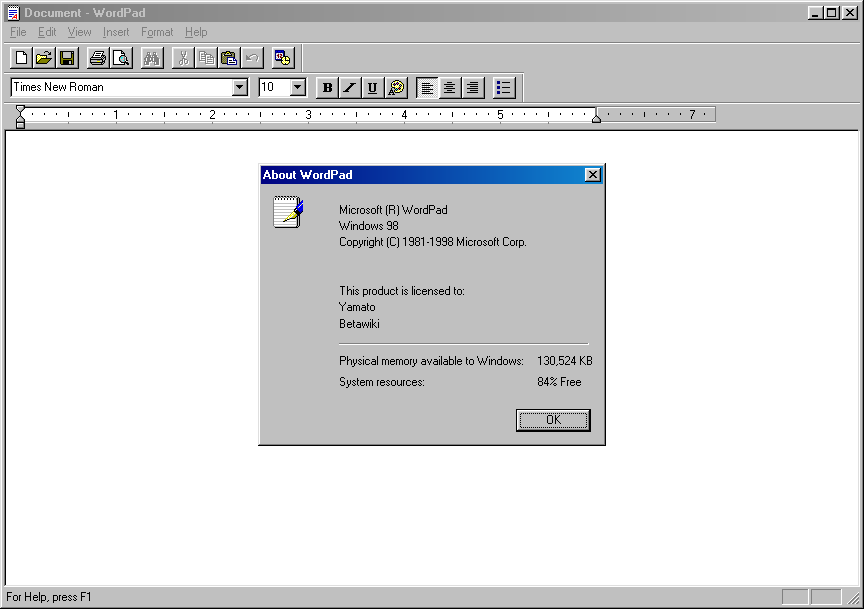Toggle Bold formatting button

pos(327,88)
